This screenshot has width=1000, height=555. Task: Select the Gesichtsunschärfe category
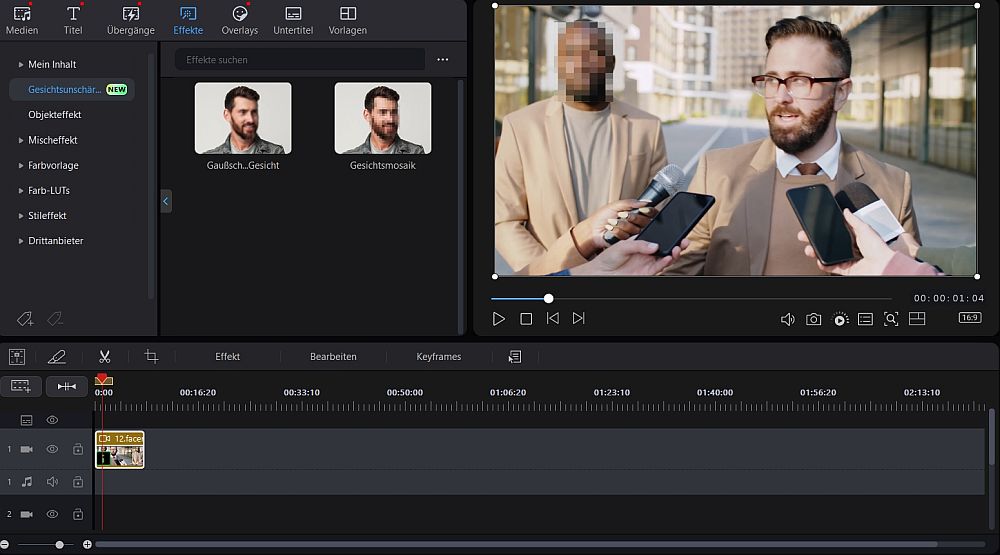tap(72, 89)
